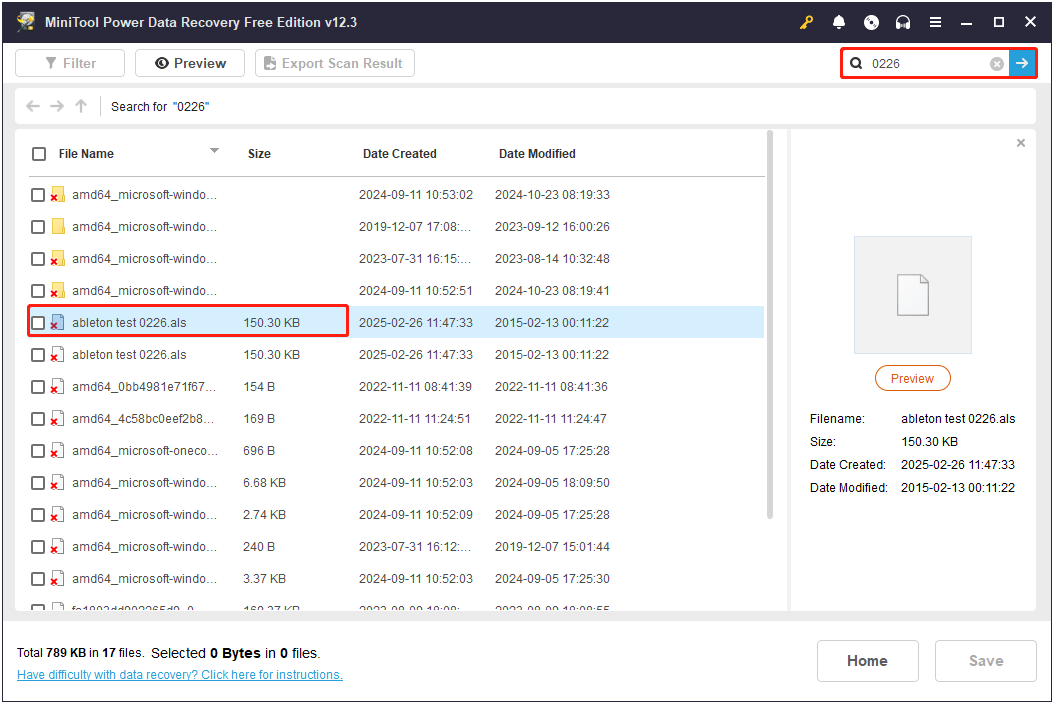The width and height of the screenshot is (1055, 705).
Task: Check the amd64_0bb4981e71f67 file checkbox
Action: (38, 387)
